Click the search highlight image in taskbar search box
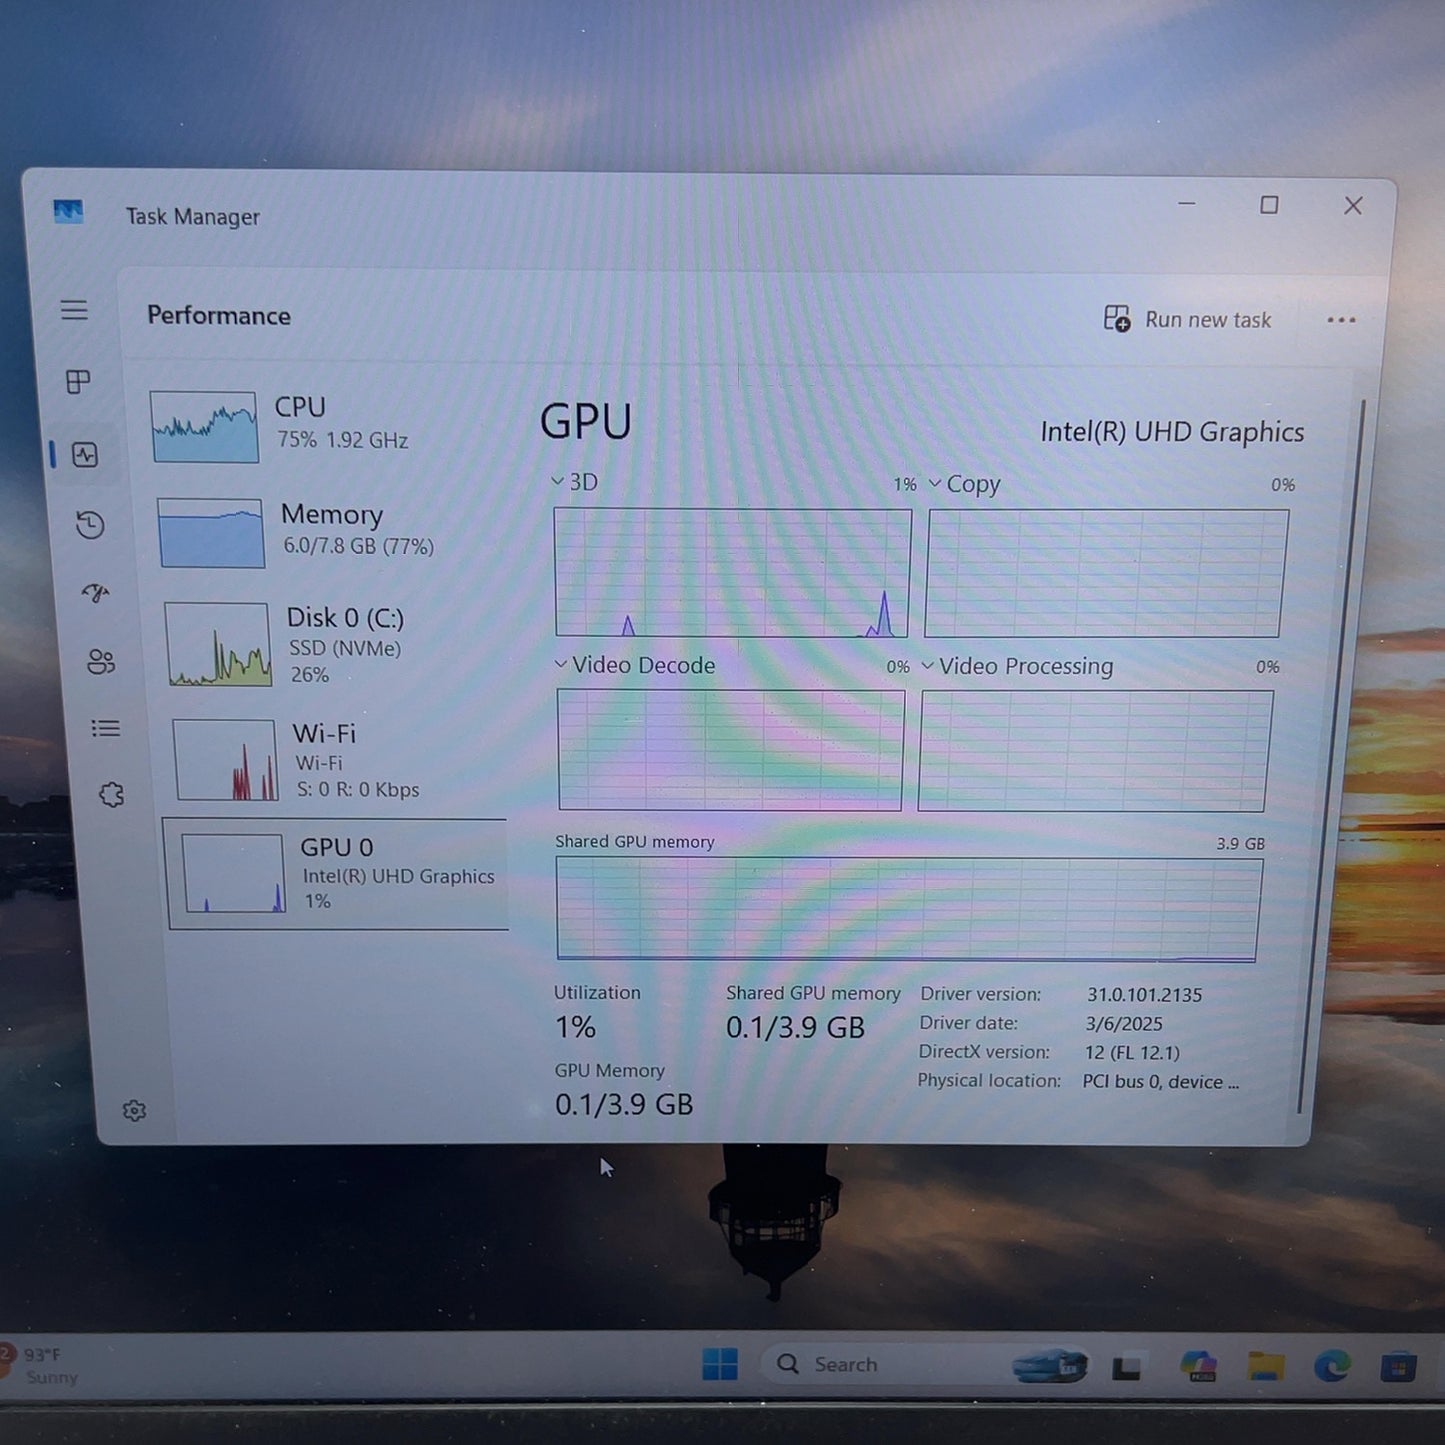 (1049, 1365)
